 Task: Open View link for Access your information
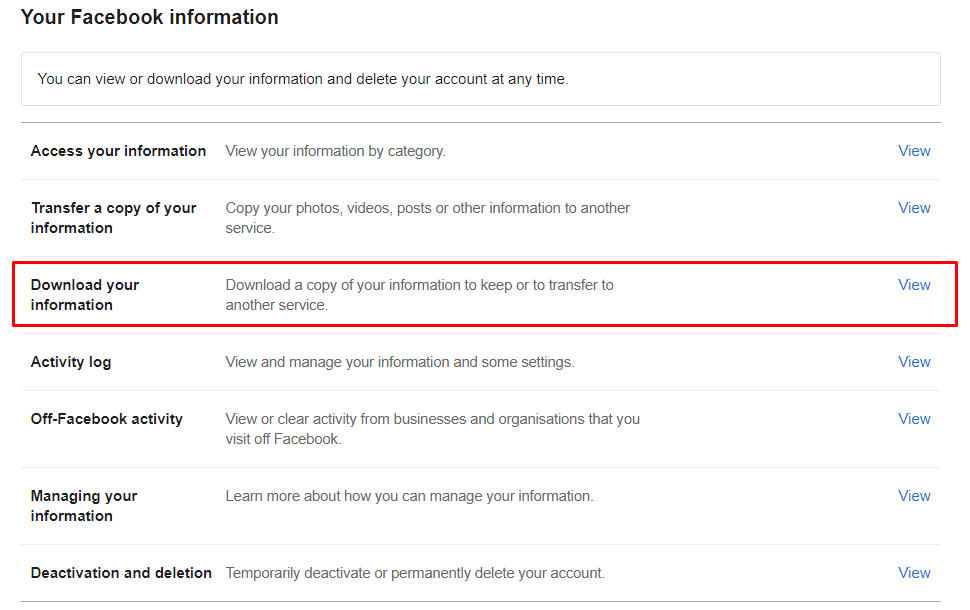(x=914, y=151)
